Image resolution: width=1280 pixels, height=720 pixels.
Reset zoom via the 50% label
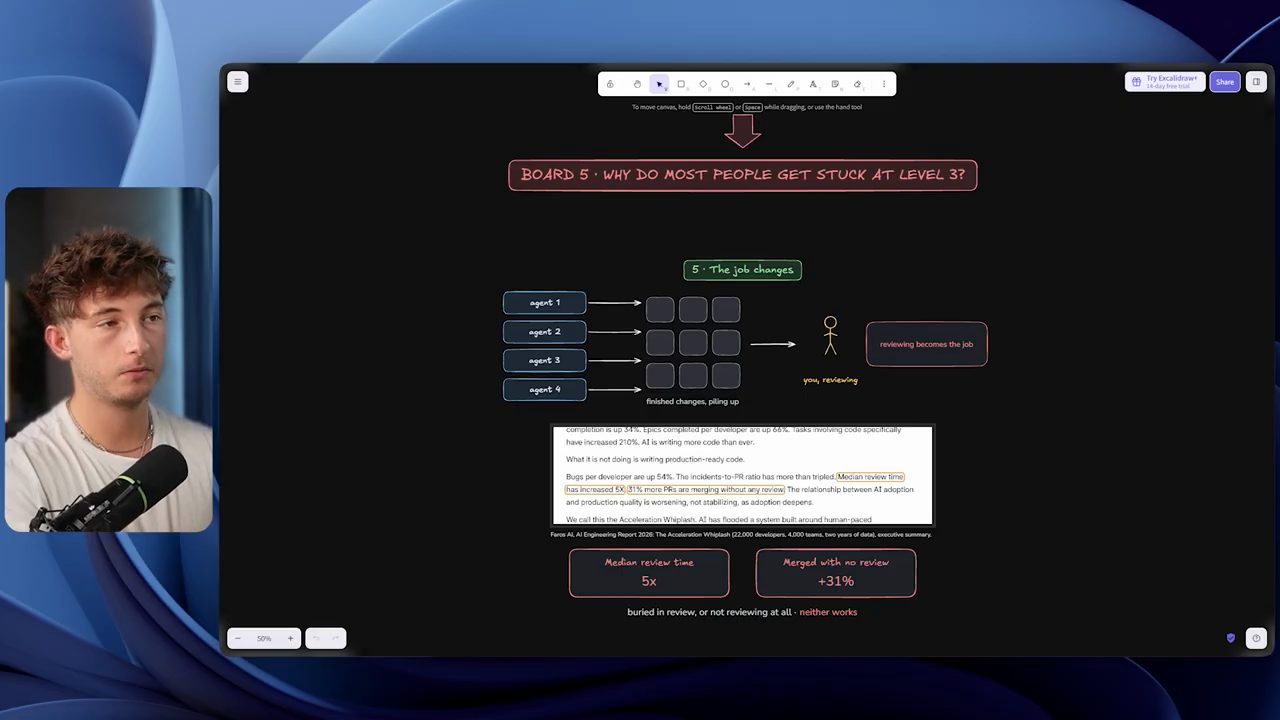264,638
